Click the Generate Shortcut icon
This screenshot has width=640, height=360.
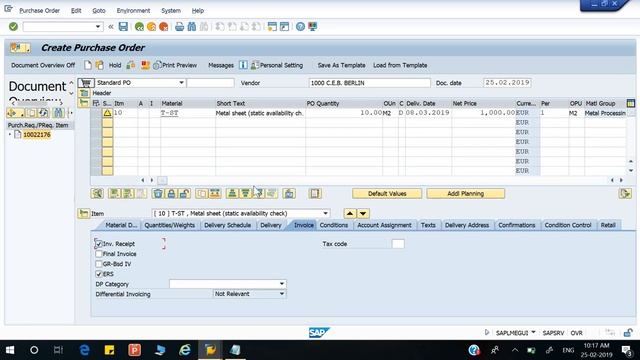coord(284,27)
